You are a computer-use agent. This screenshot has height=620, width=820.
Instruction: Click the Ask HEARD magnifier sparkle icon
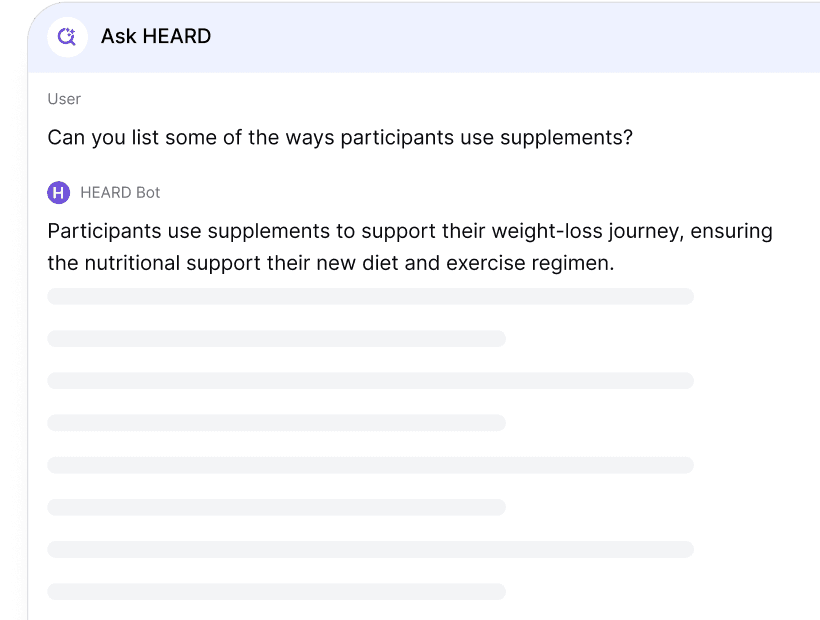pos(67,37)
